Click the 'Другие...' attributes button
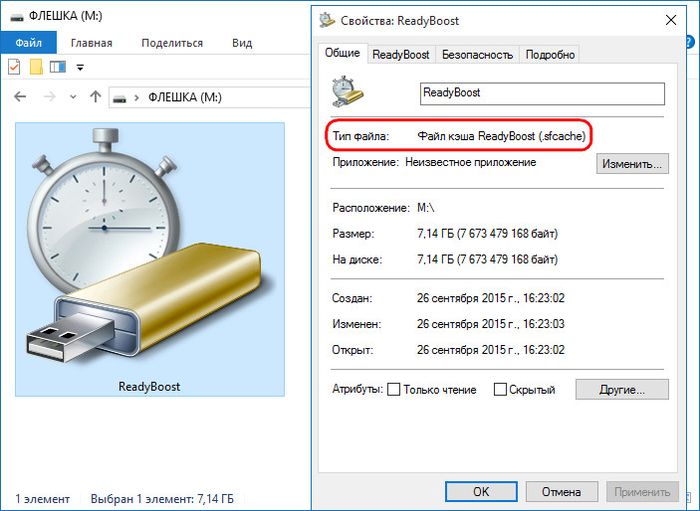Image resolution: width=700 pixels, height=511 pixels. point(620,389)
